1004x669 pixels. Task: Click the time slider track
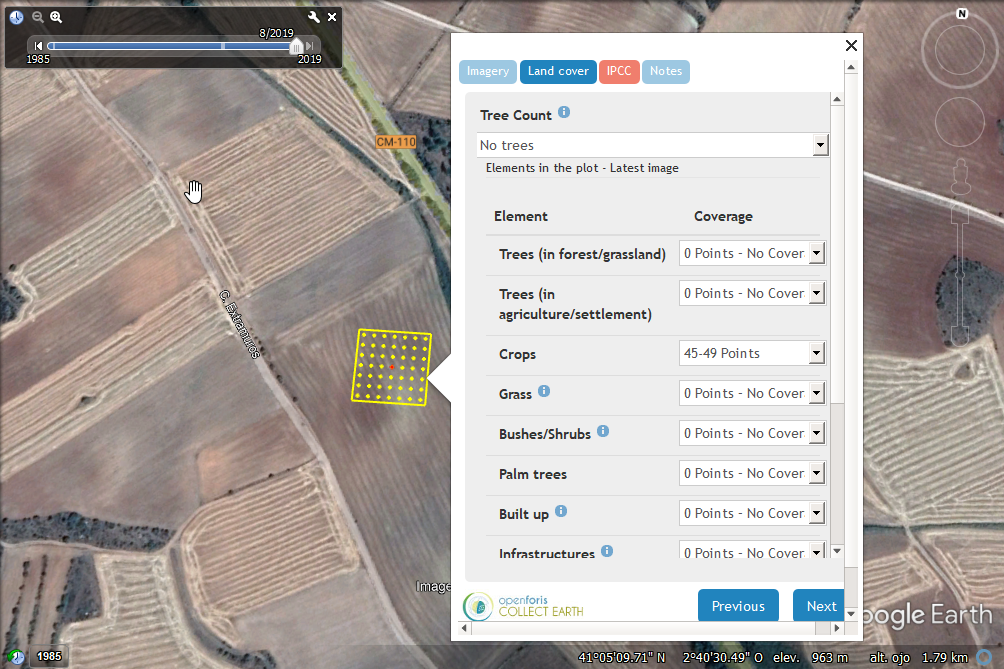tap(170, 46)
